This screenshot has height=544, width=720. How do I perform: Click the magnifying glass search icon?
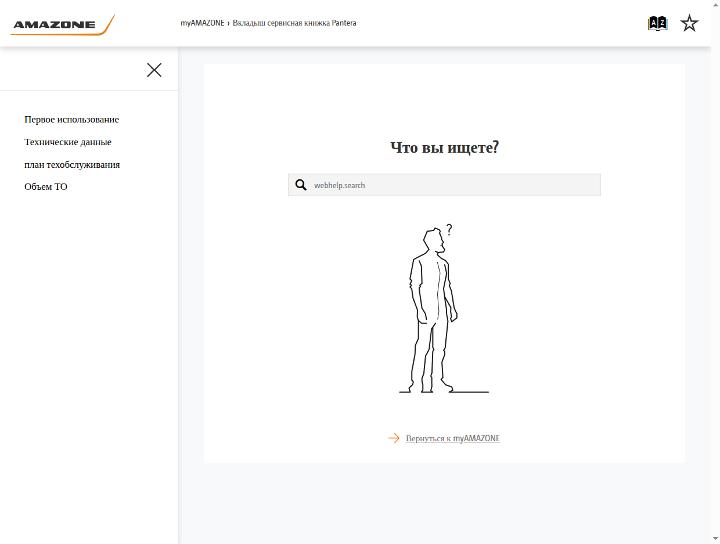(x=301, y=185)
